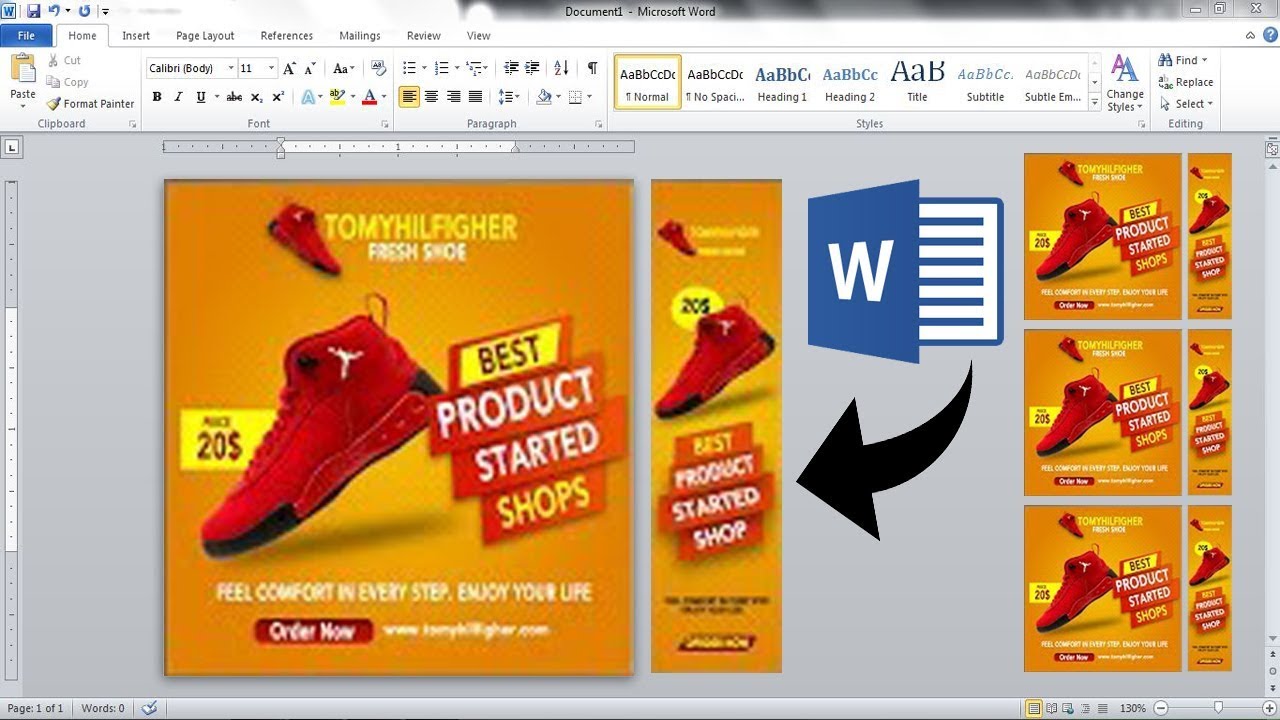Save the document from Quick Access Toolbar
The image size is (1280, 720).
click(x=33, y=11)
